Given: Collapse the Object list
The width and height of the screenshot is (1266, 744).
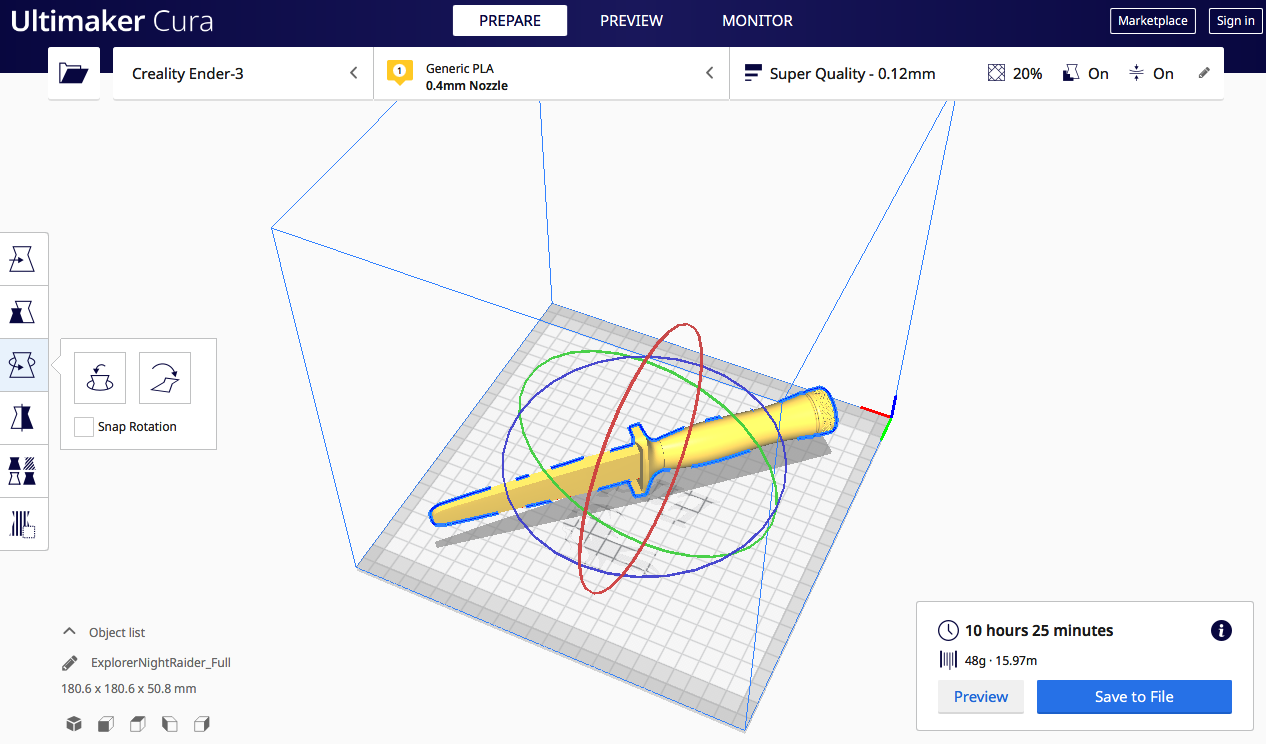Looking at the screenshot, I should (x=70, y=632).
